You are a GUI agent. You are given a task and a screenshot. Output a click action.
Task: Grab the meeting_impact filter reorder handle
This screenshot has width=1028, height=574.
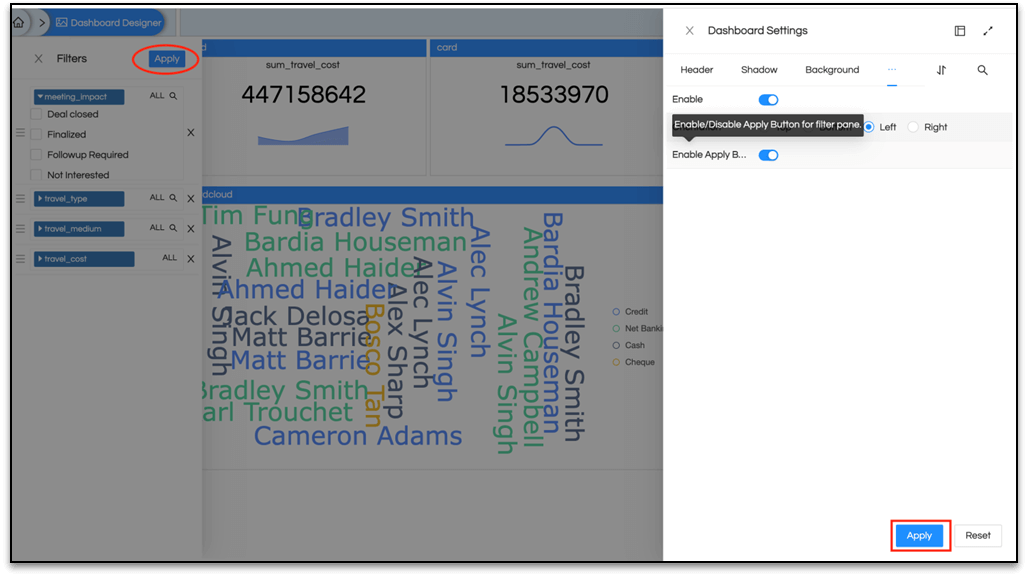[x=20, y=133]
